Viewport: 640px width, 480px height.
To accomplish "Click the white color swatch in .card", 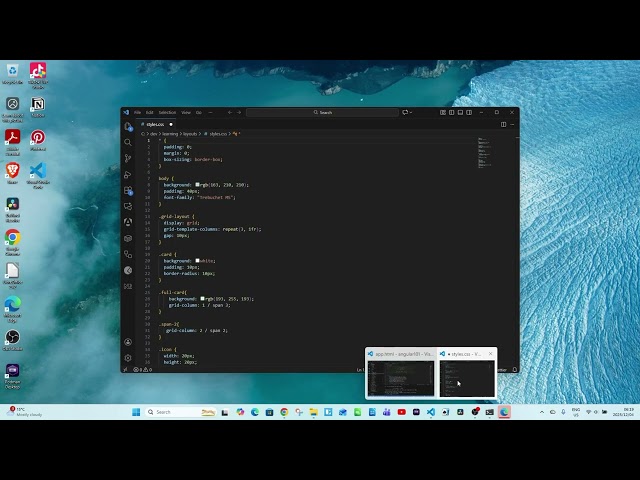I will tap(198, 261).
